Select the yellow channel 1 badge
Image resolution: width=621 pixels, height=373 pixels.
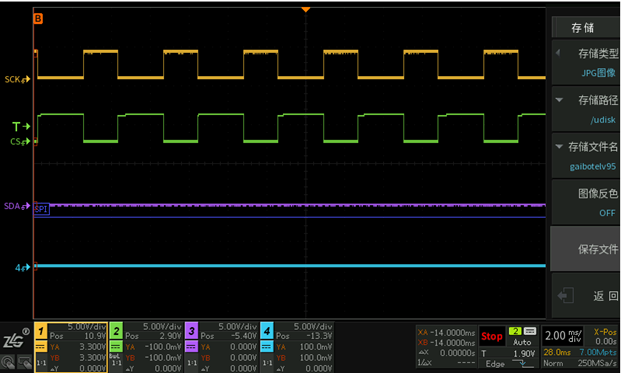click(41, 331)
